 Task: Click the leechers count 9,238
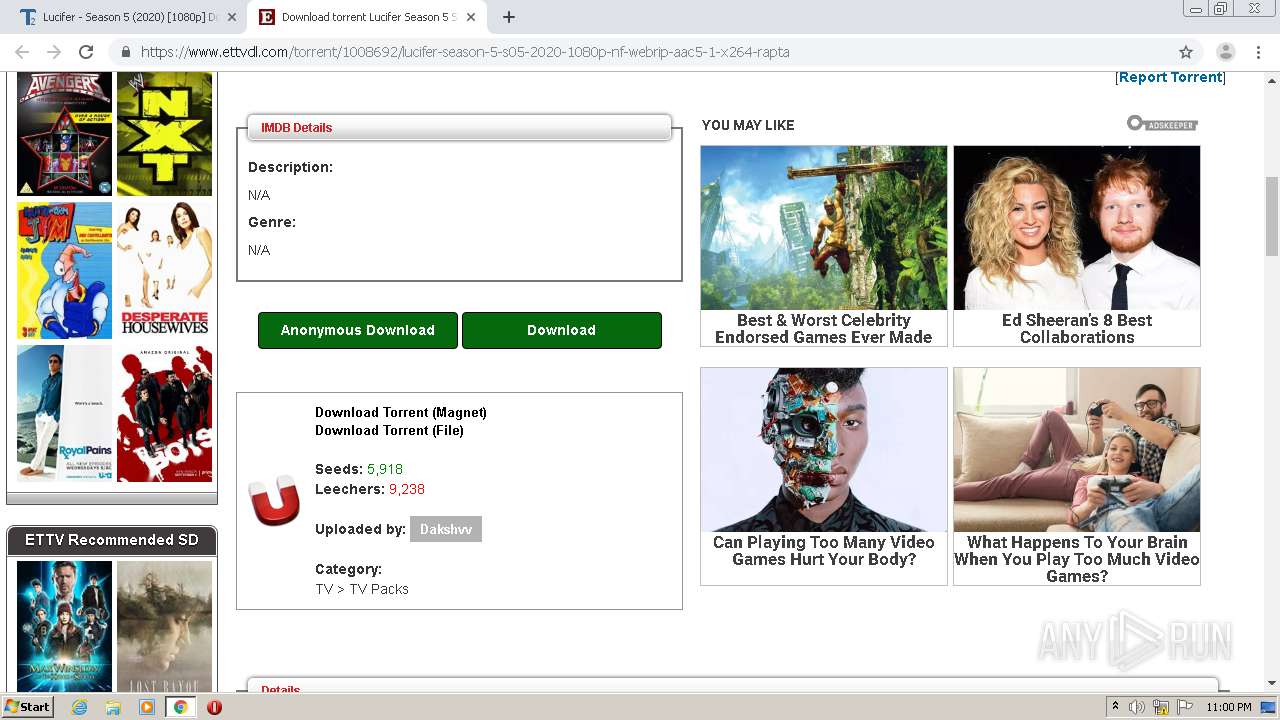(407, 489)
